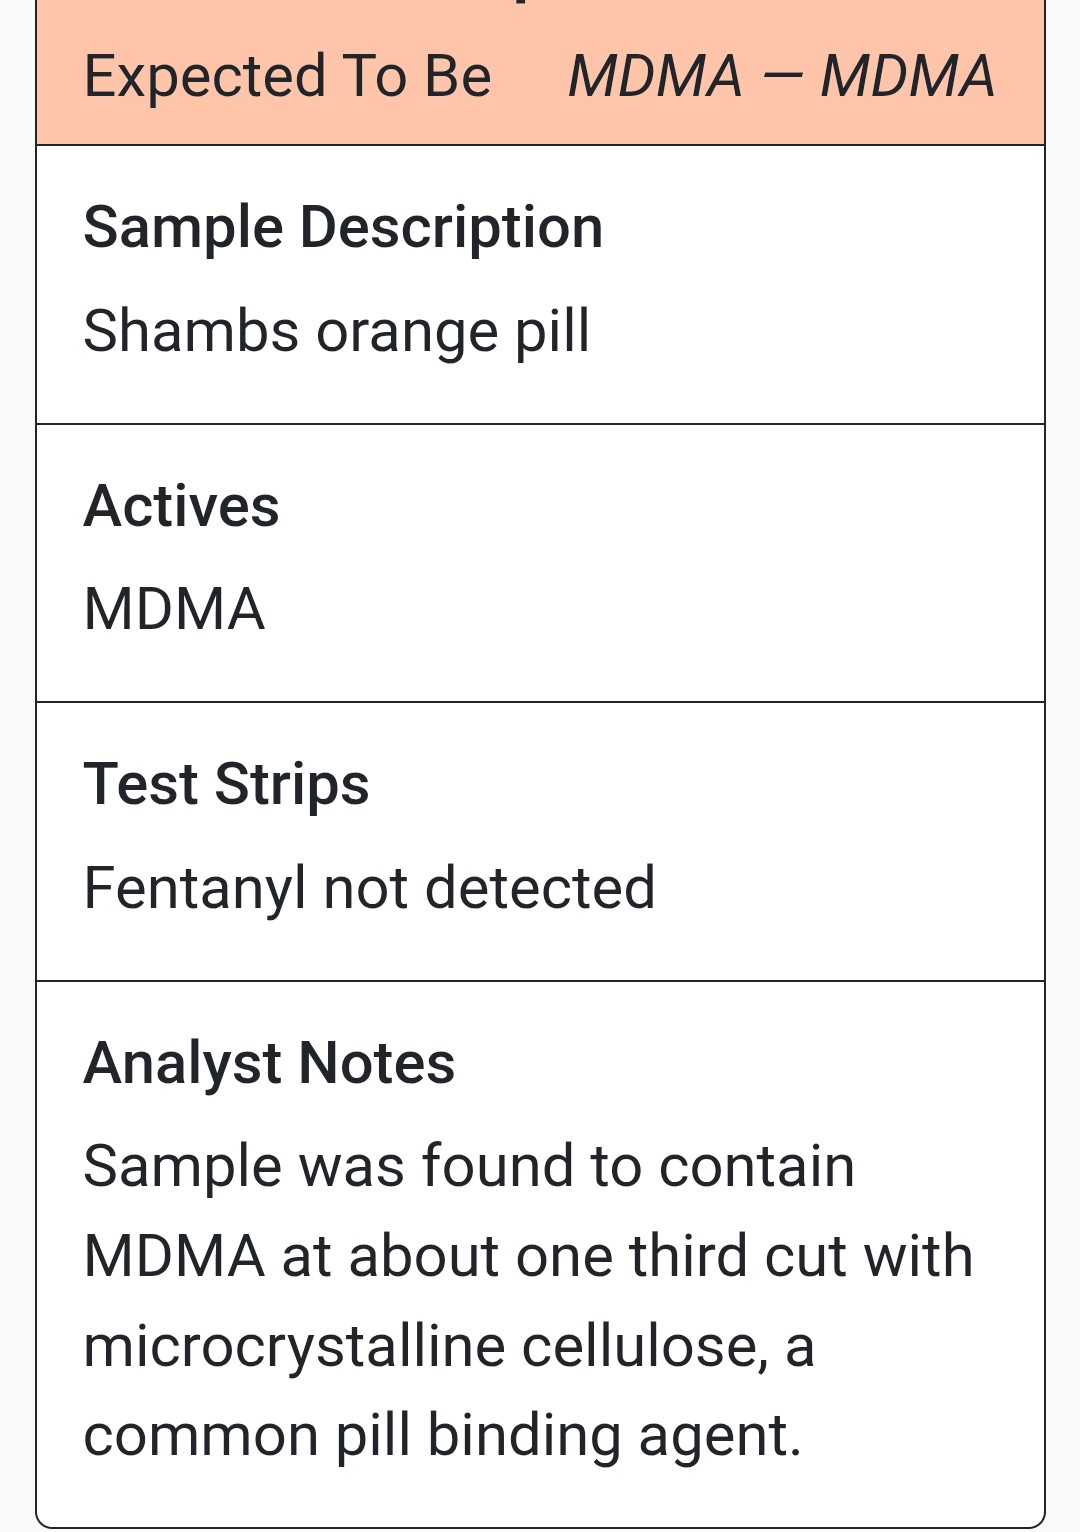Click the "Sample was found to contain" line

[x=469, y=1166]
